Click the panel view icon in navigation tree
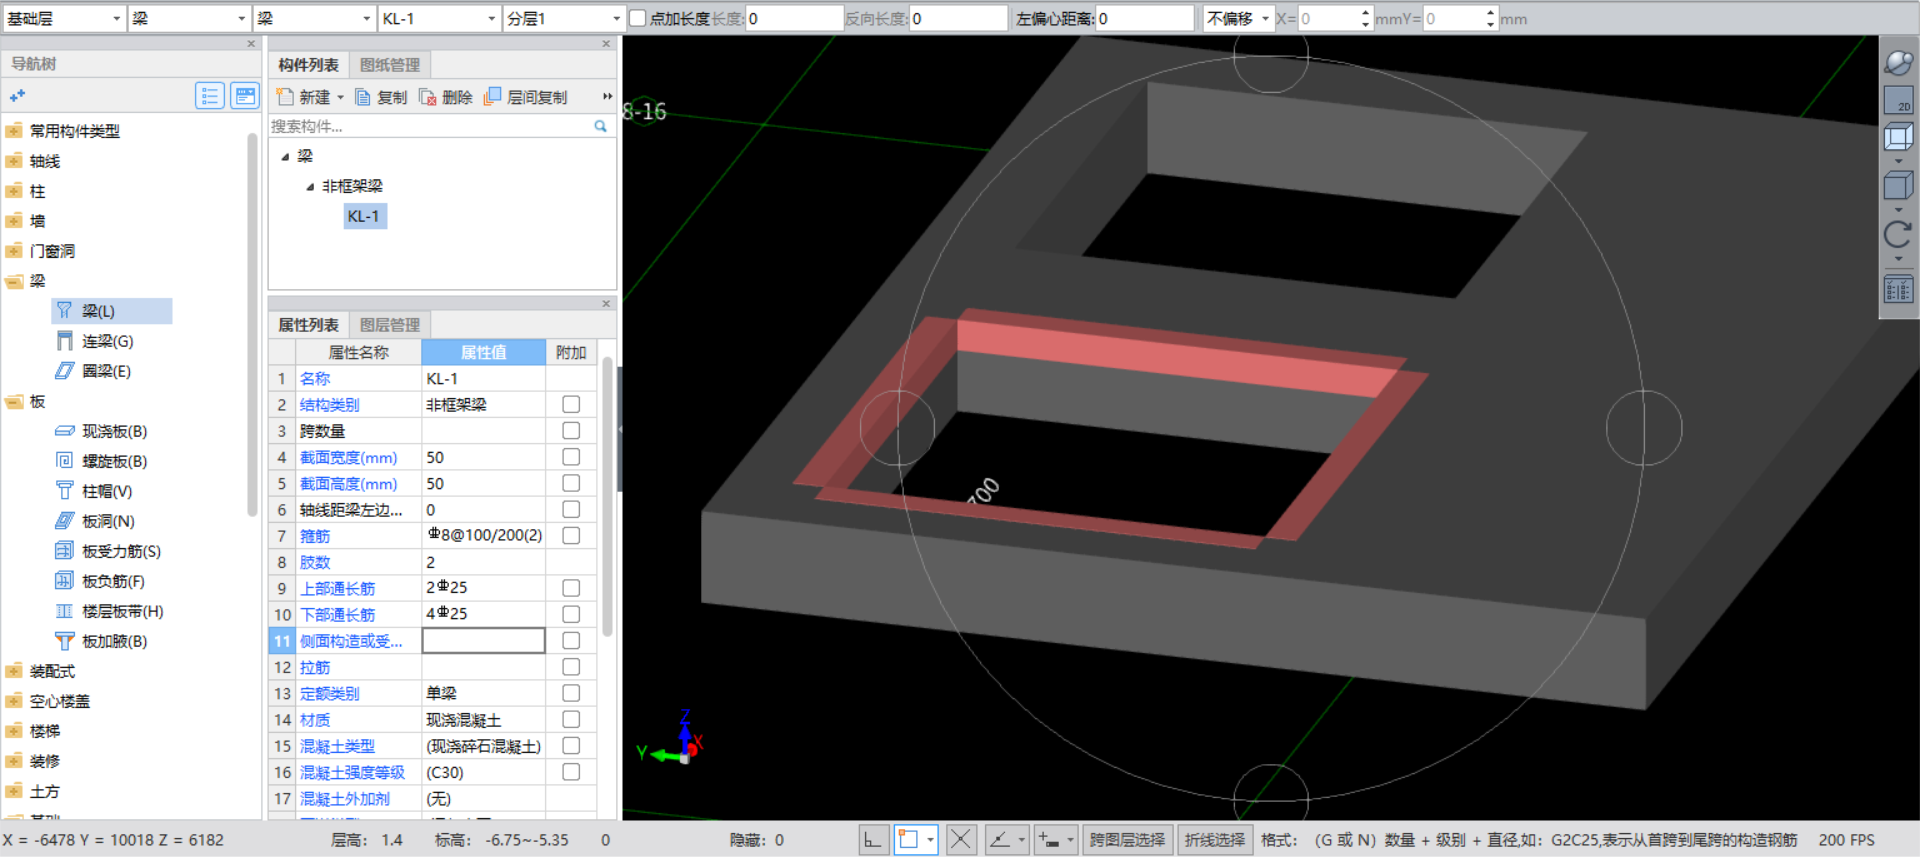Viewport: 1920px width, 857px height. click(x=245, y=96)
